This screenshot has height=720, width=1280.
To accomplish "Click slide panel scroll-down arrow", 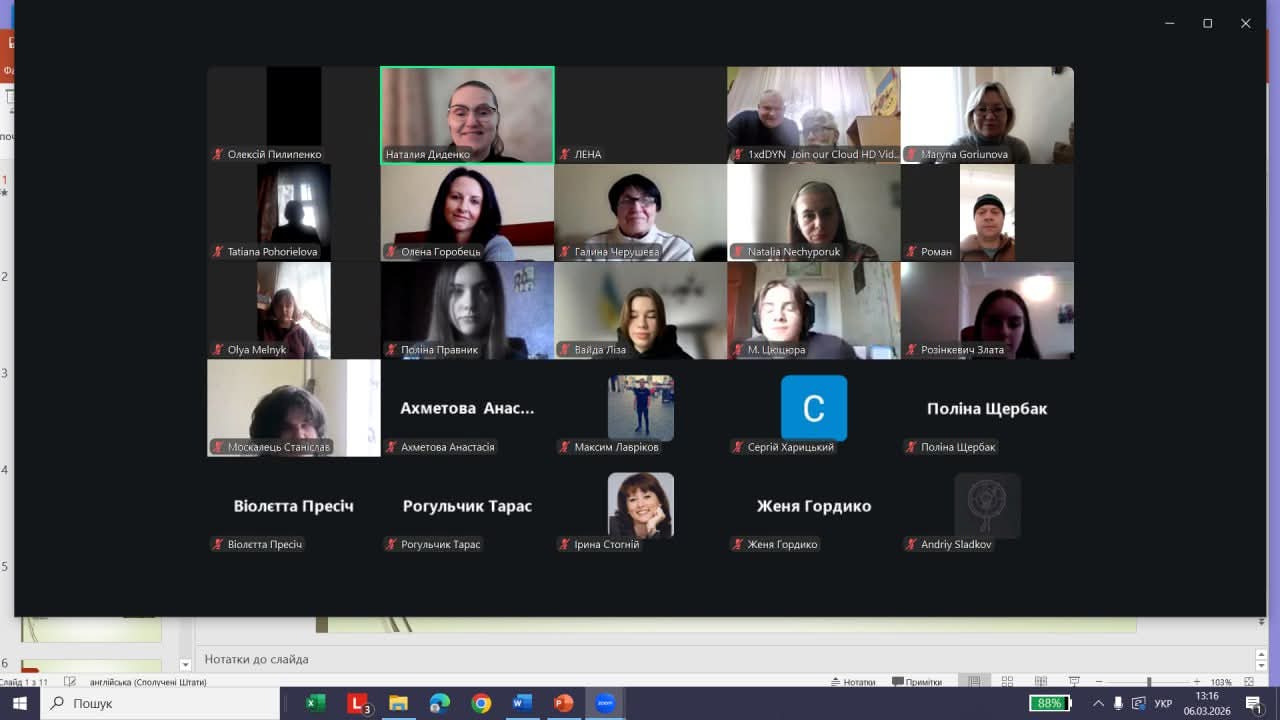I will pyautogui.click(x=185, y=665).
